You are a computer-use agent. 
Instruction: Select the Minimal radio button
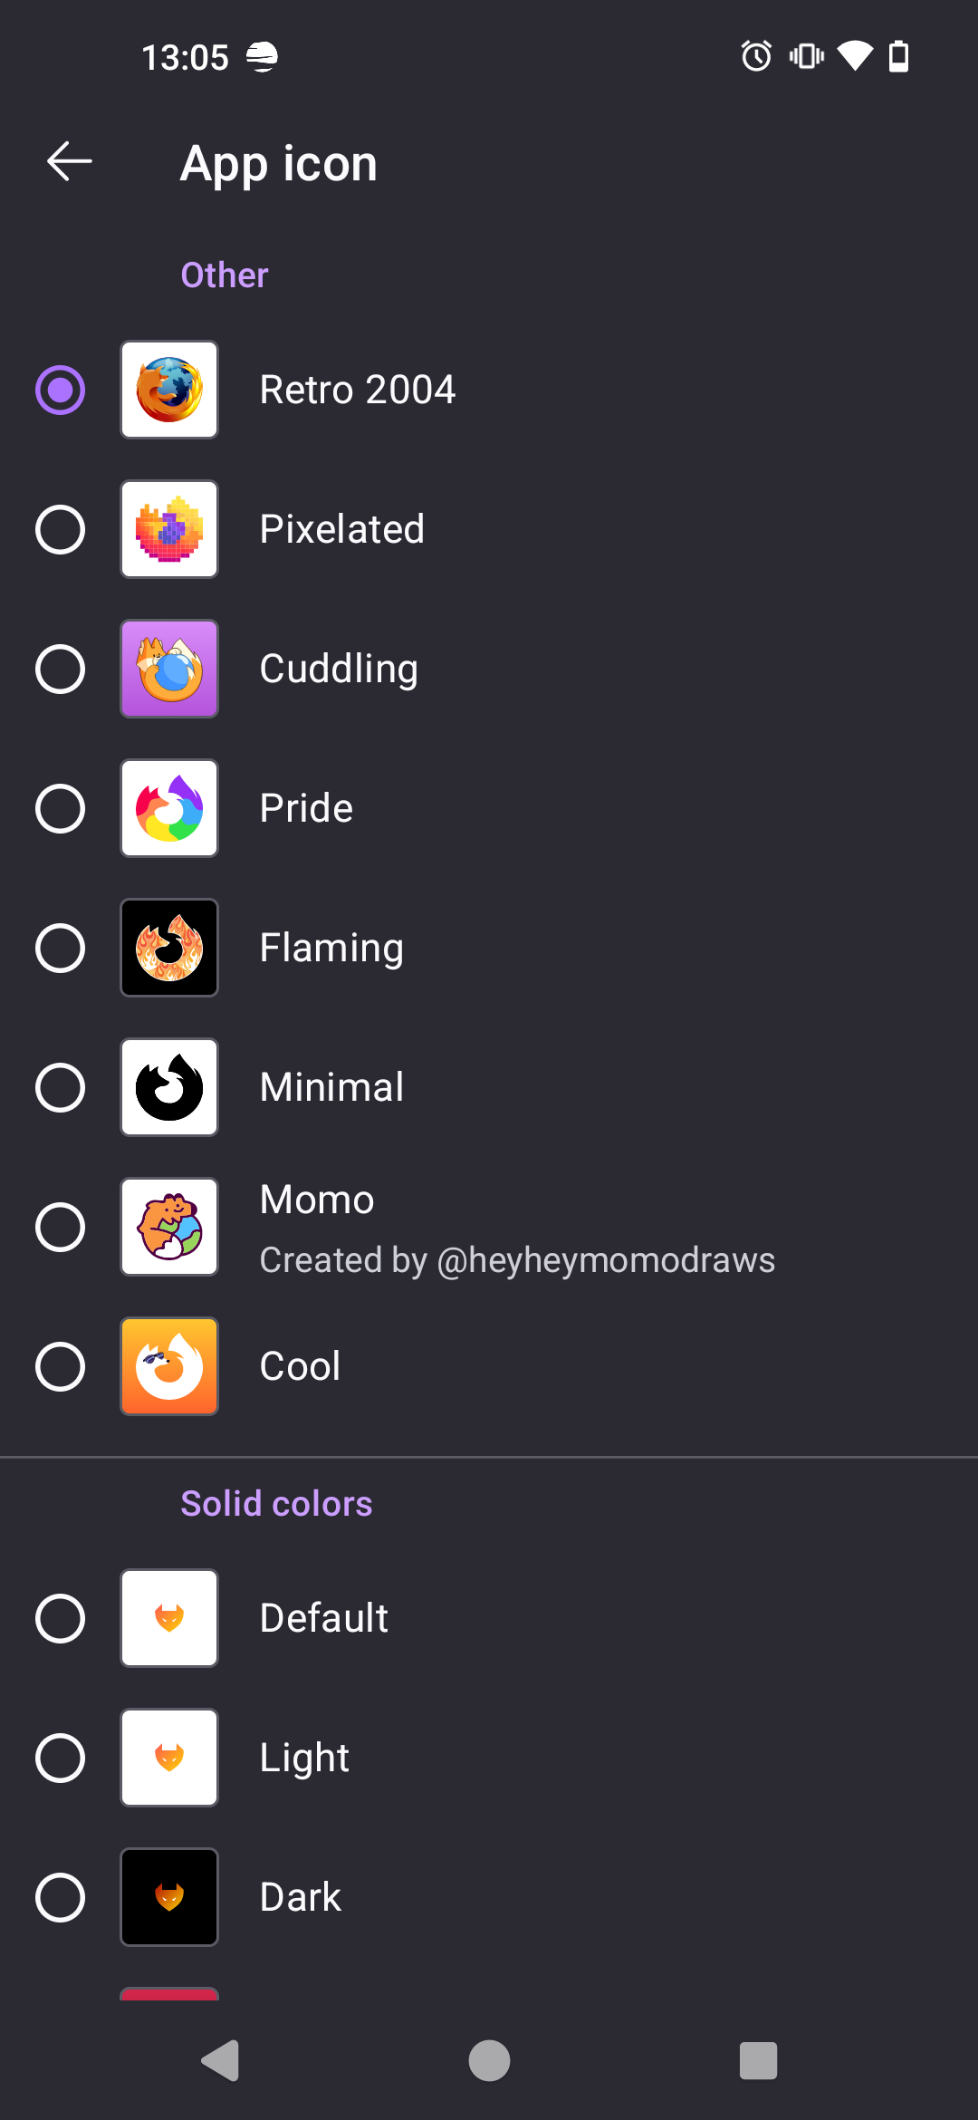[x=60, y=1087]
